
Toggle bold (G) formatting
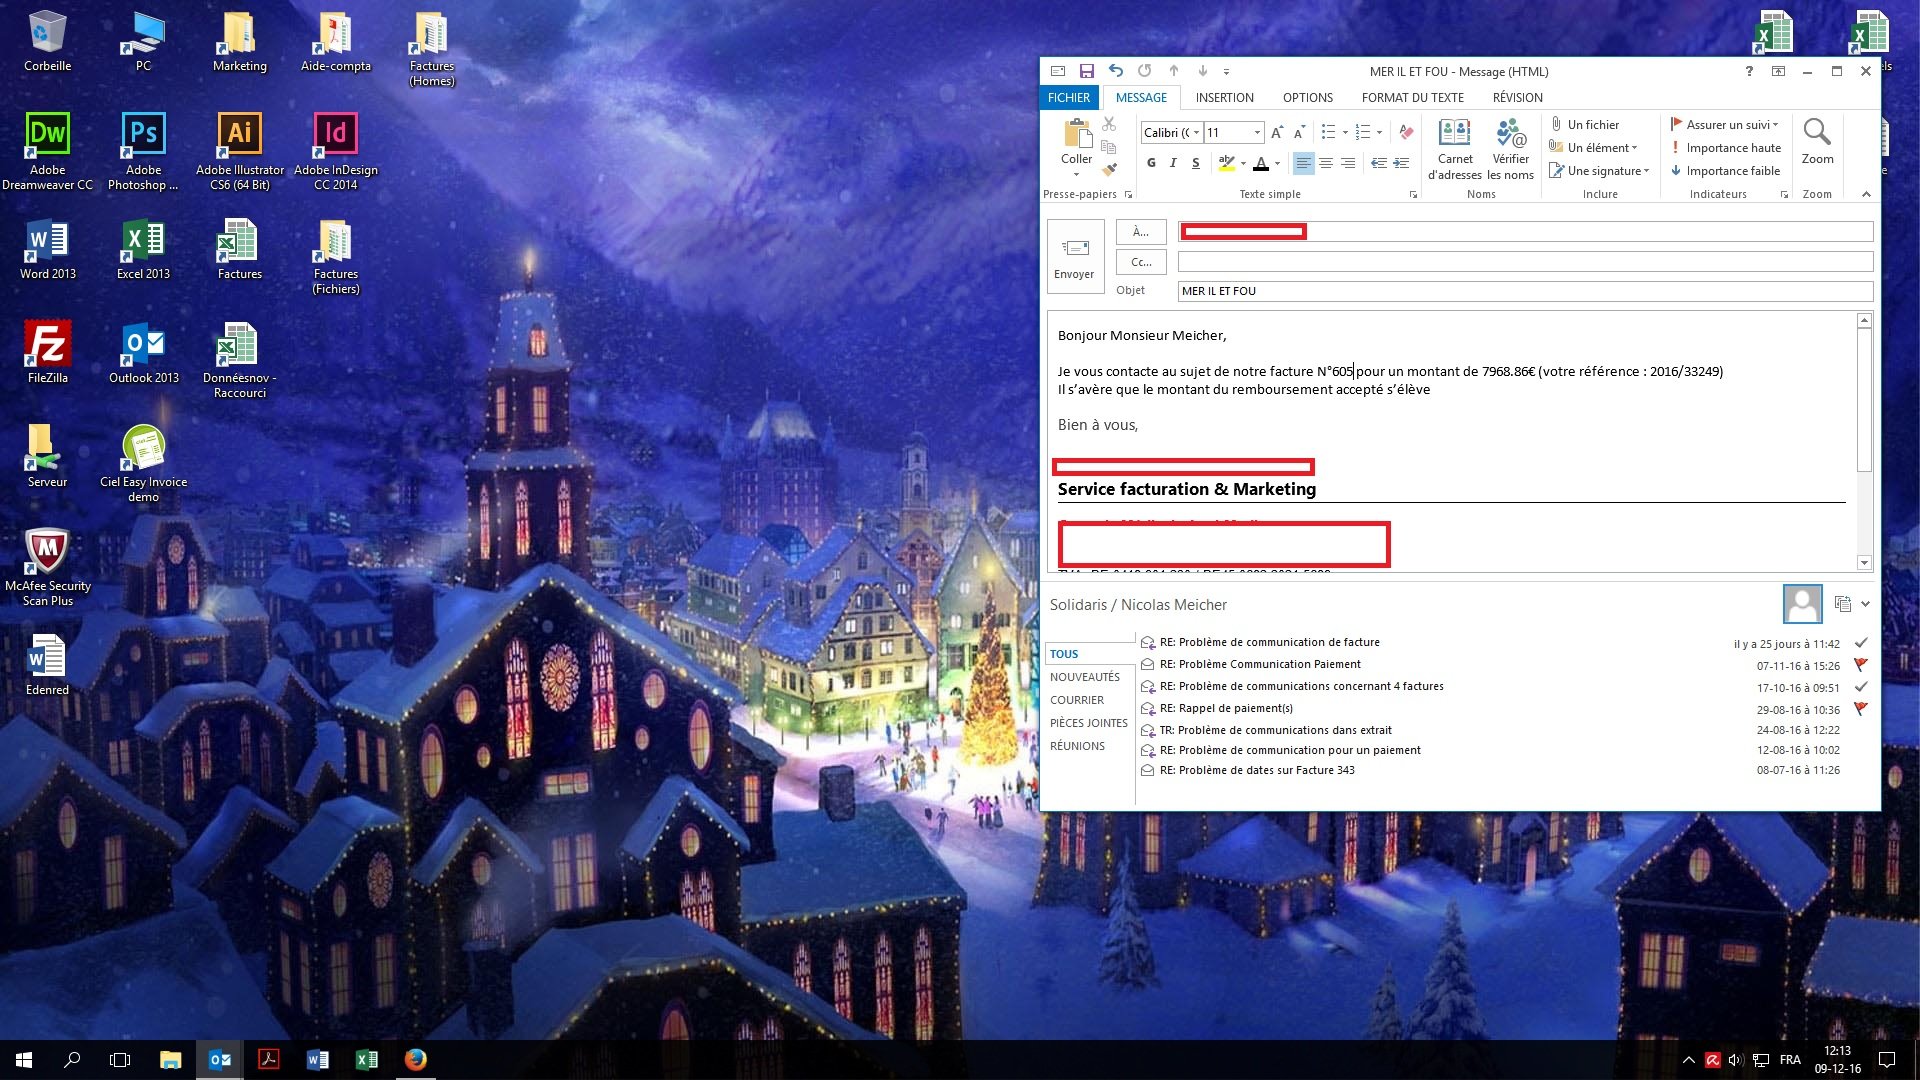click(1151, 163)
